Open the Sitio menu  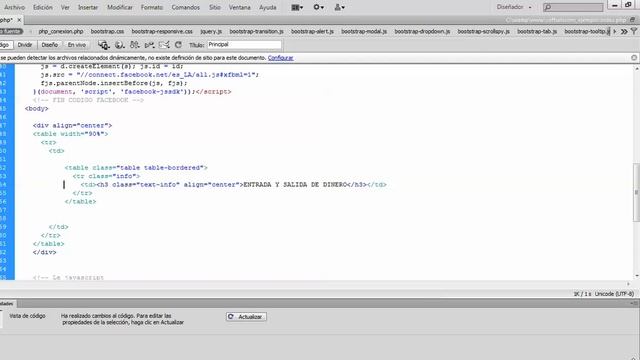[x=215, y=7]
